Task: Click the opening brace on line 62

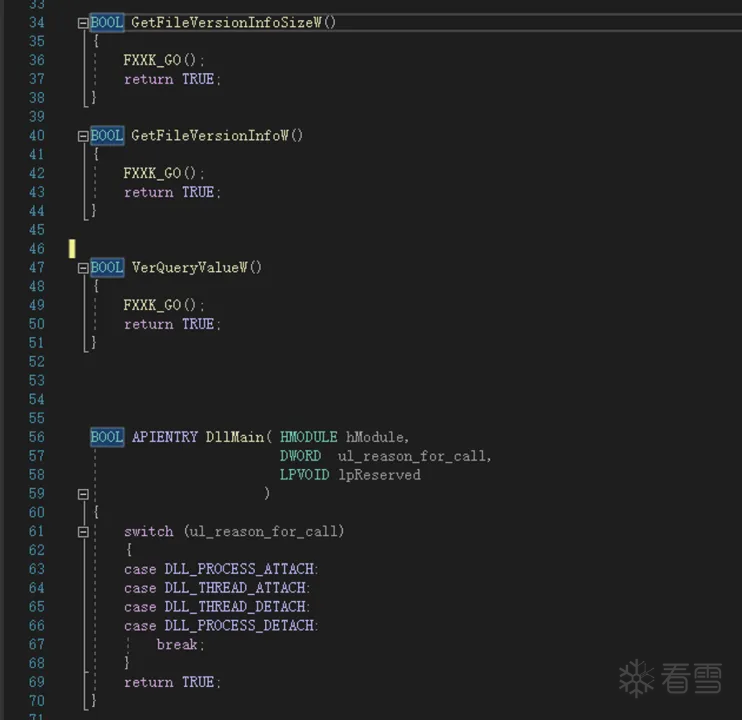Action: [x=129, y=550]
